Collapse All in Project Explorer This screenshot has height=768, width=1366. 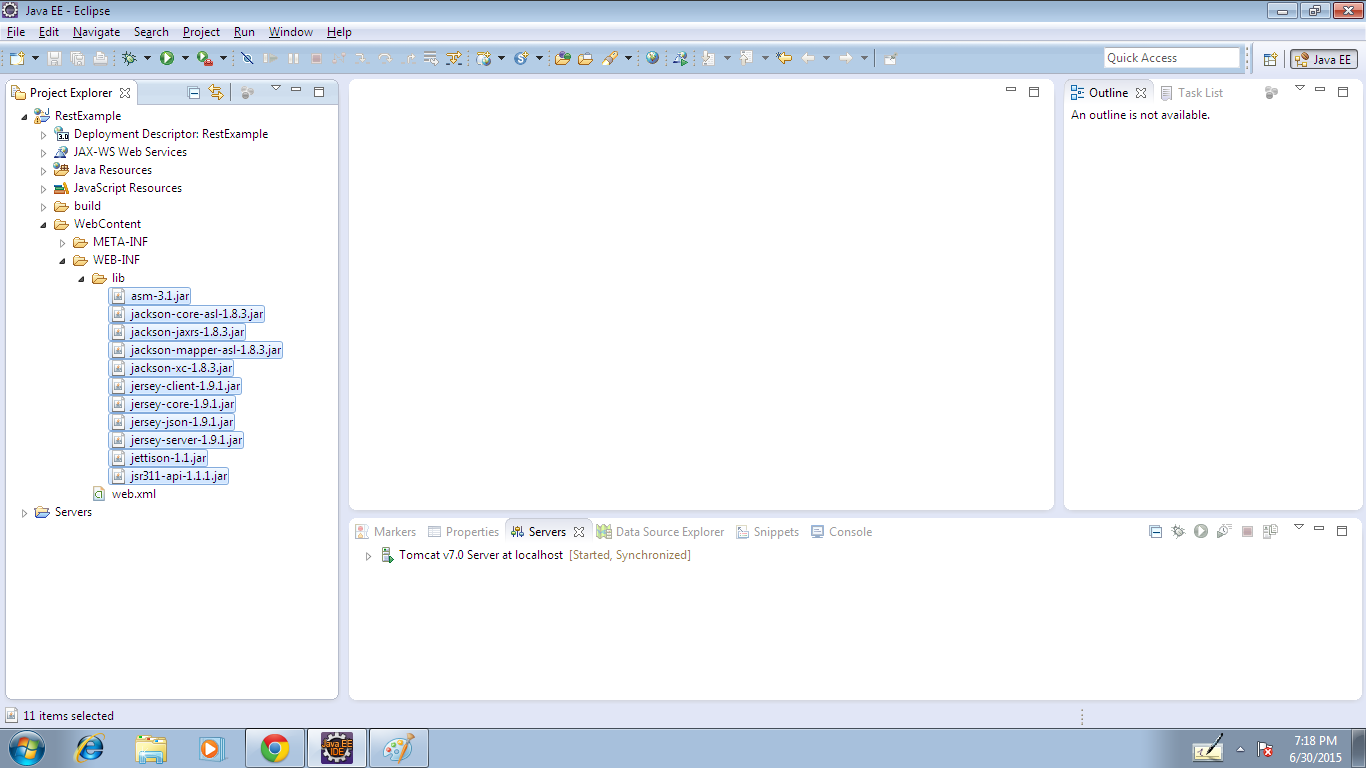[194, 93]
